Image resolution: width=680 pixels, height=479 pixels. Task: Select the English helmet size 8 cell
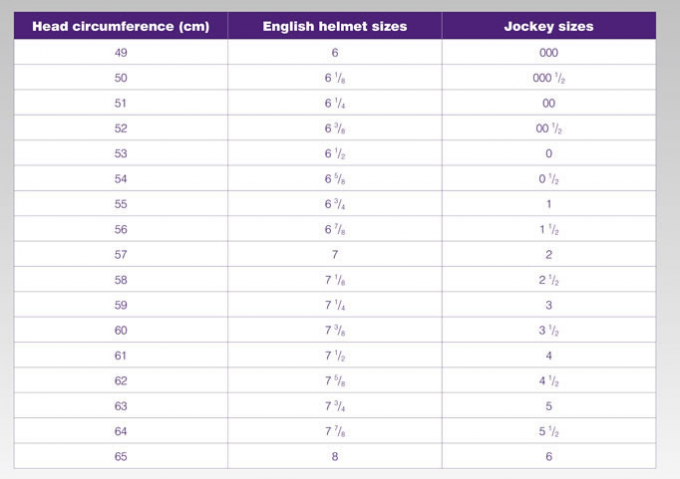coord(335,456)
